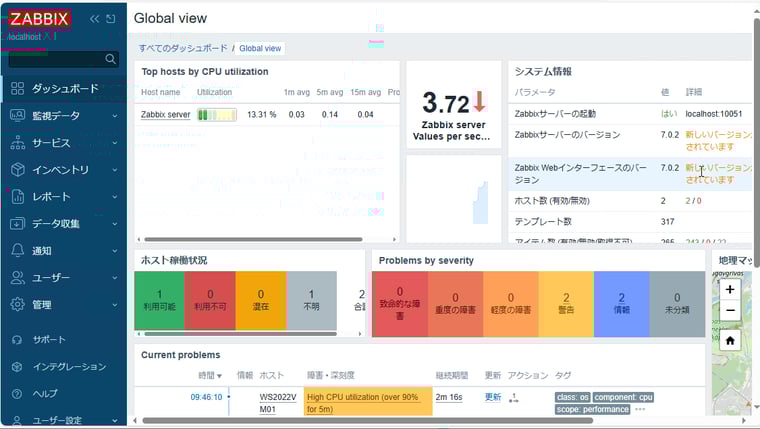Zoom in on the map with plus
The image size is (760, 429).
[x=730, y=290]
